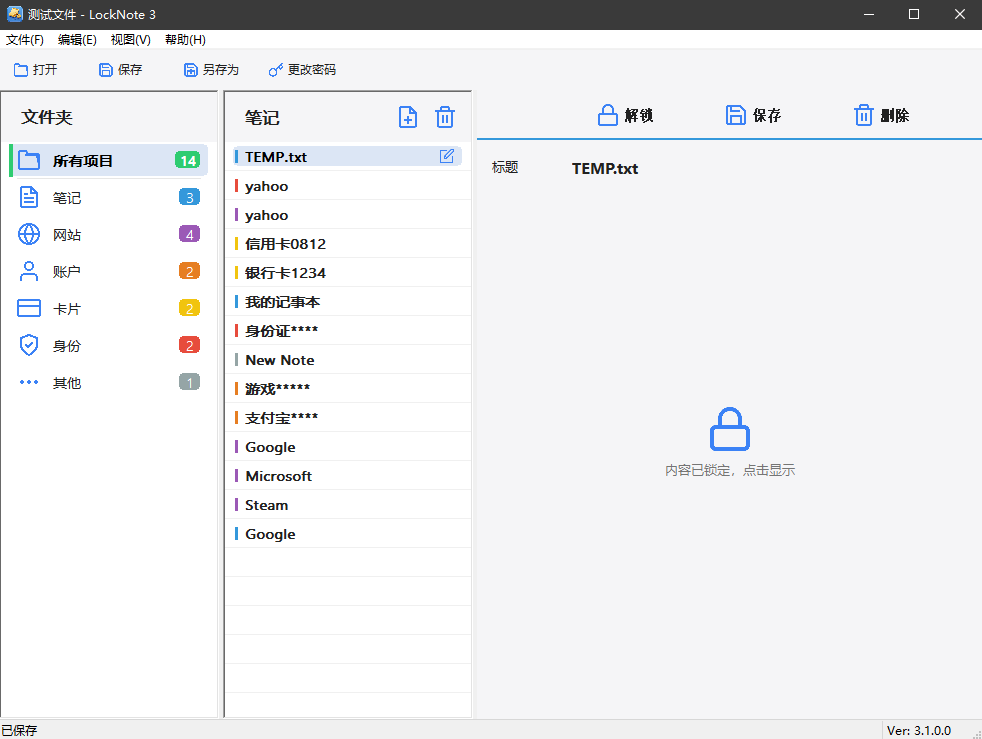Click the 身份 shield icon in sidebar
982x739 pixels.
(x=29, y=345)
